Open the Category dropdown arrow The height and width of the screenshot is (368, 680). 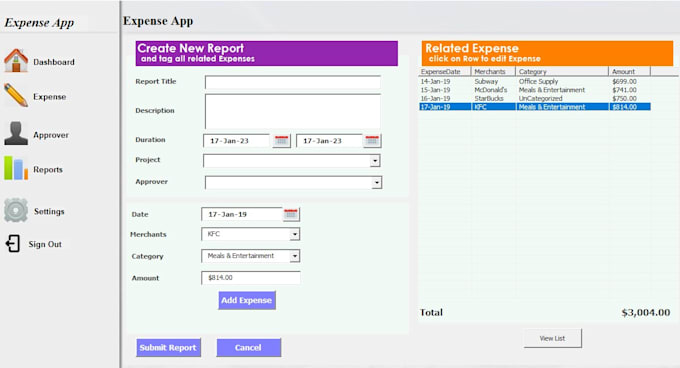point(295,256)
